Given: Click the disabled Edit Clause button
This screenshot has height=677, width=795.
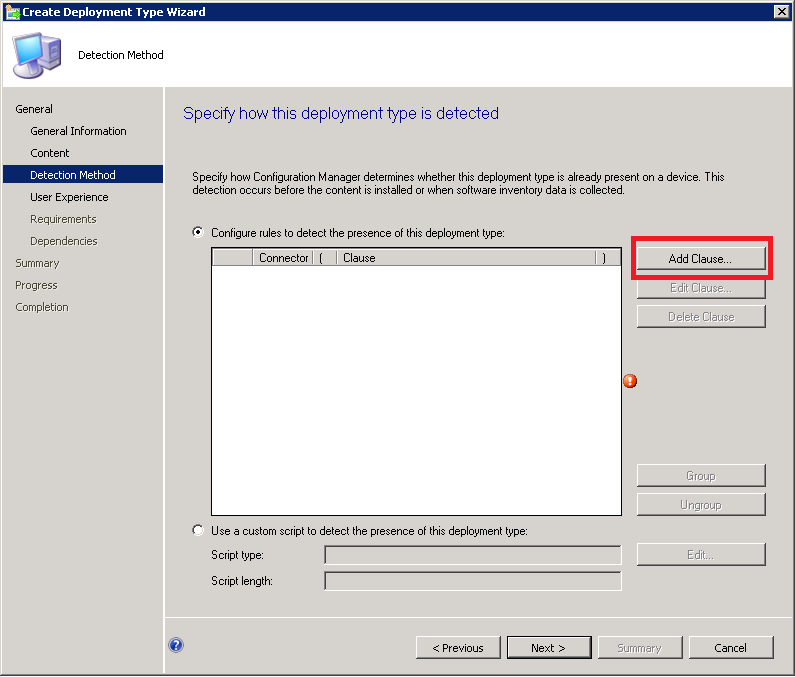Looking at the screenshot, I should (701, 288).
